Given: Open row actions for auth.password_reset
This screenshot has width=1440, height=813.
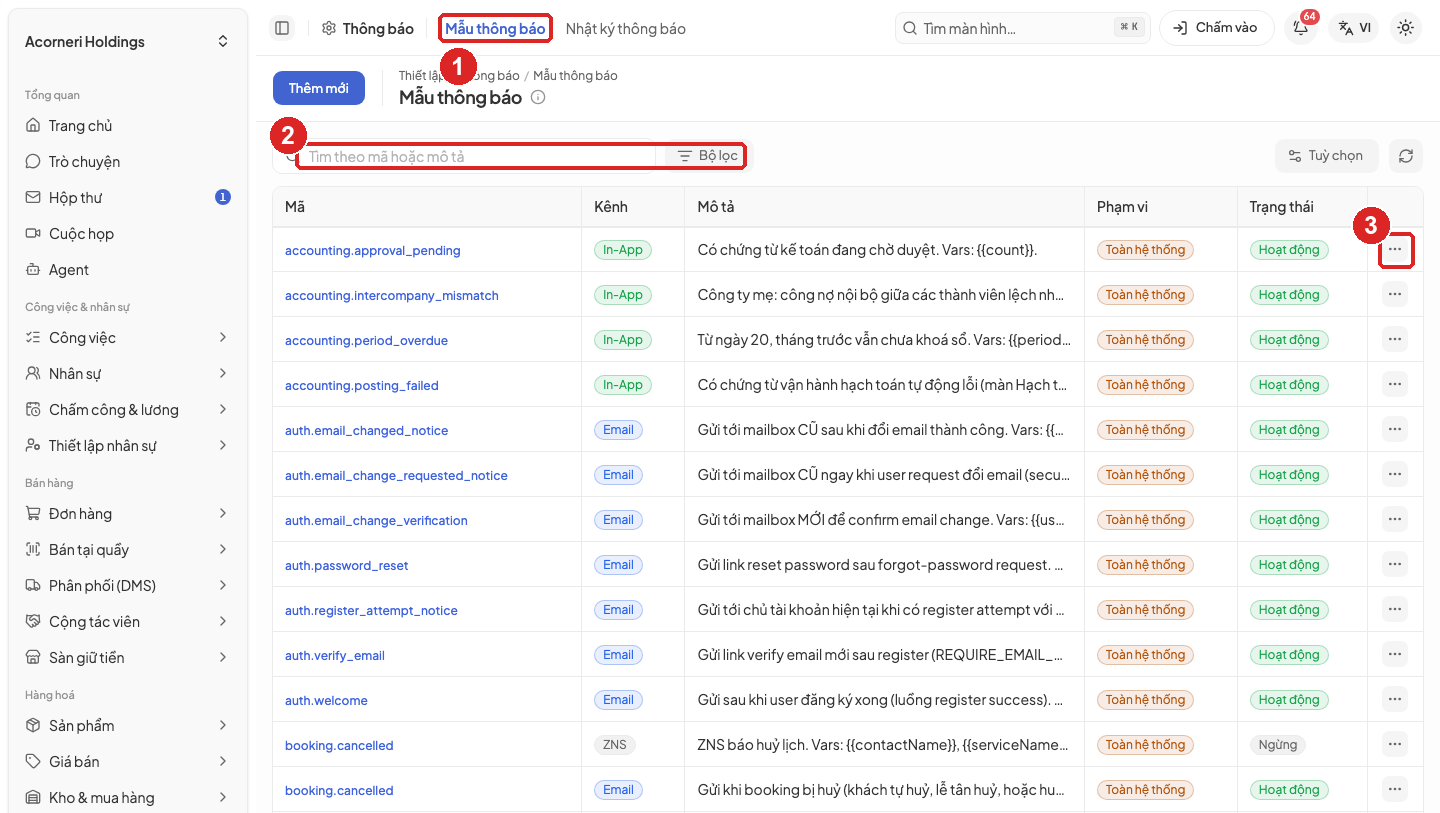Looking at the screenshot, I should coord(1395,565).
